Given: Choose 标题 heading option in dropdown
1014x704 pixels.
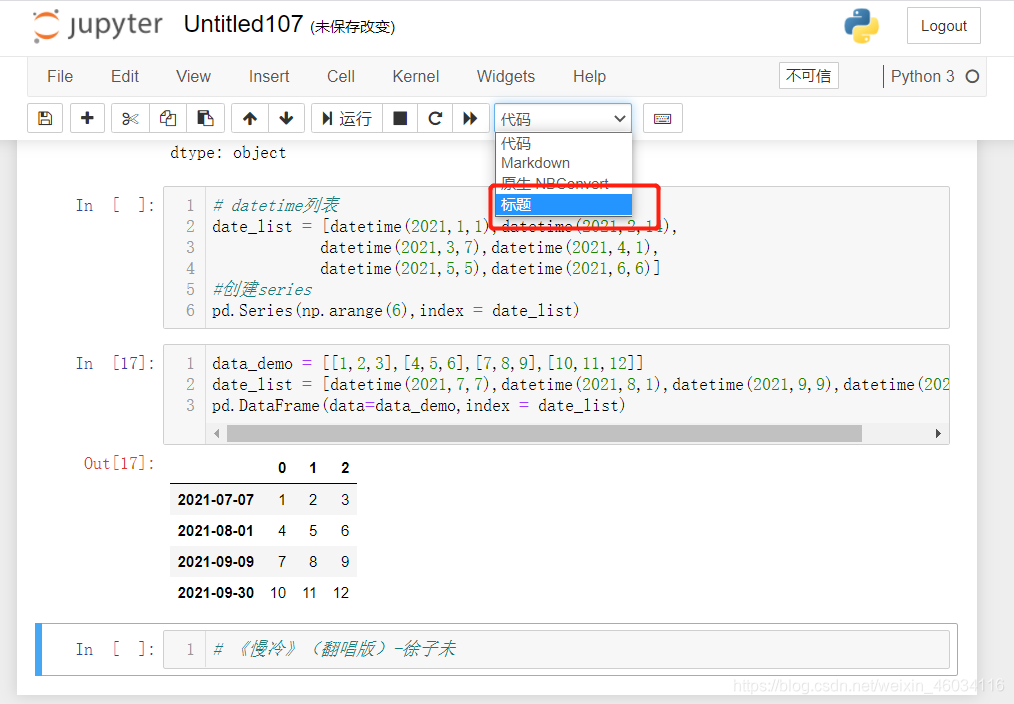Looking at the screenshot, I should pyautogui.click(x=563, y=204).
